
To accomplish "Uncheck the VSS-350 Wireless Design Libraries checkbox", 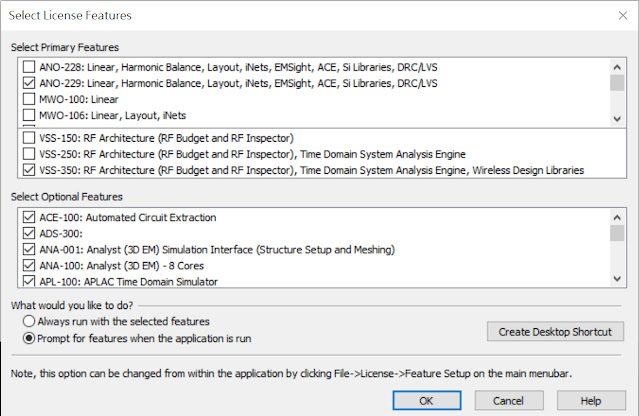I will pyautogui.click(x=28, y=170).
